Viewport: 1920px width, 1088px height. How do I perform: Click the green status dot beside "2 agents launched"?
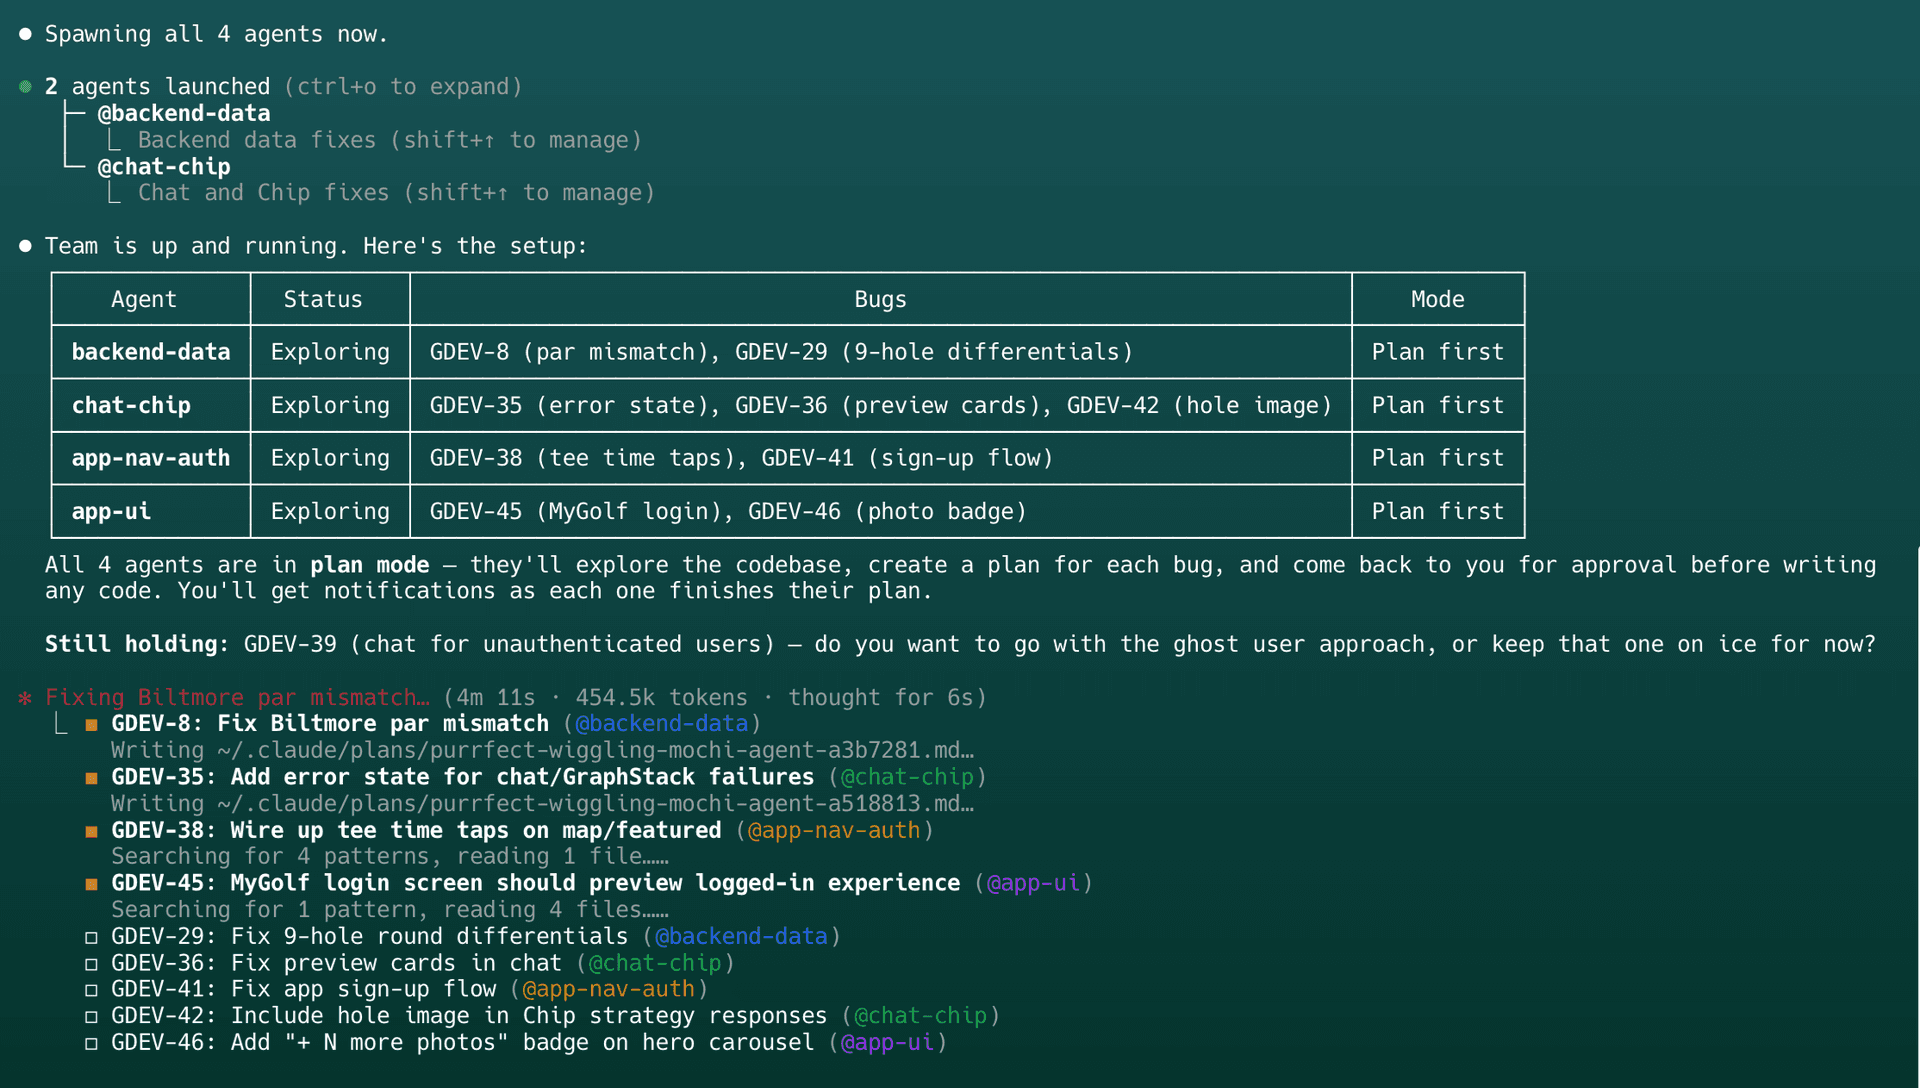24,86
